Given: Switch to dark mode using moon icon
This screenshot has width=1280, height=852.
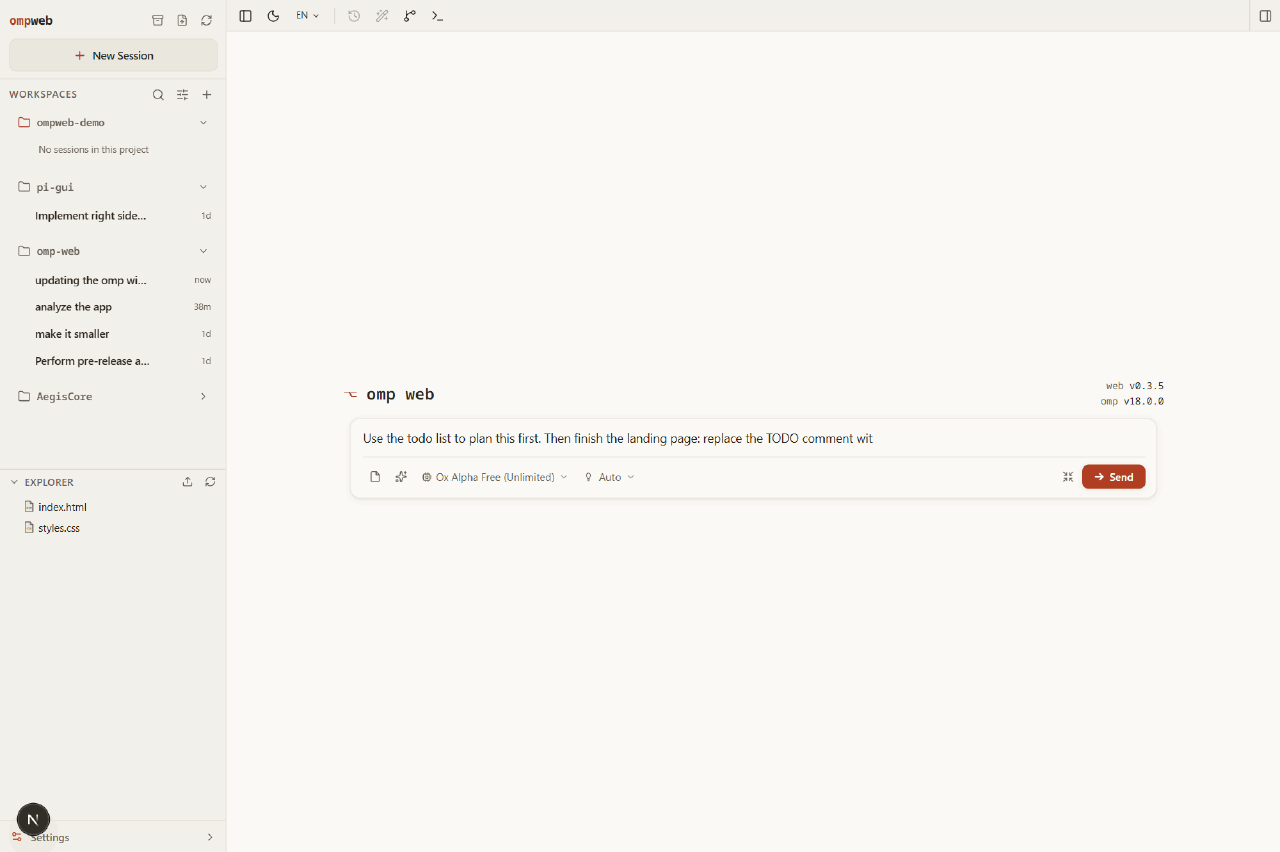Looking at the screenshot, I should tap(273, 16).
